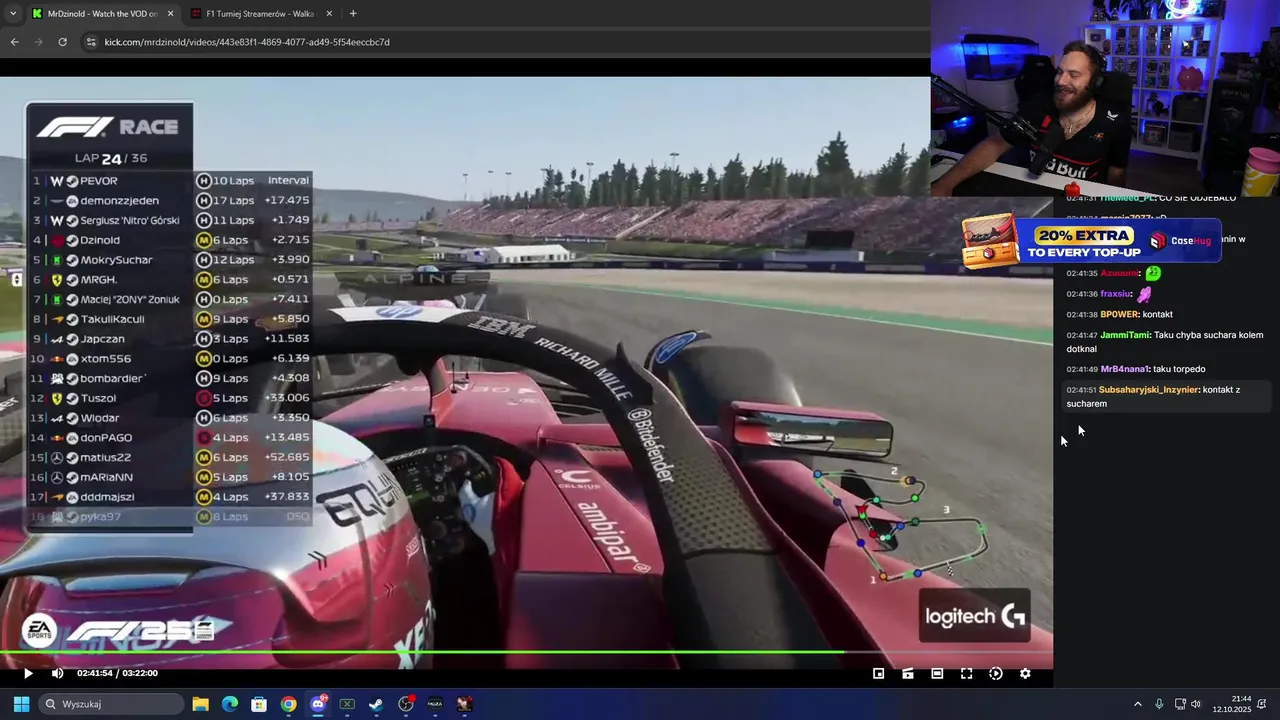The width and height of the screenshot is (1280, 720).
Task: View site information icon in address bar
Action: pyautogui.click(x=91, y=42)
